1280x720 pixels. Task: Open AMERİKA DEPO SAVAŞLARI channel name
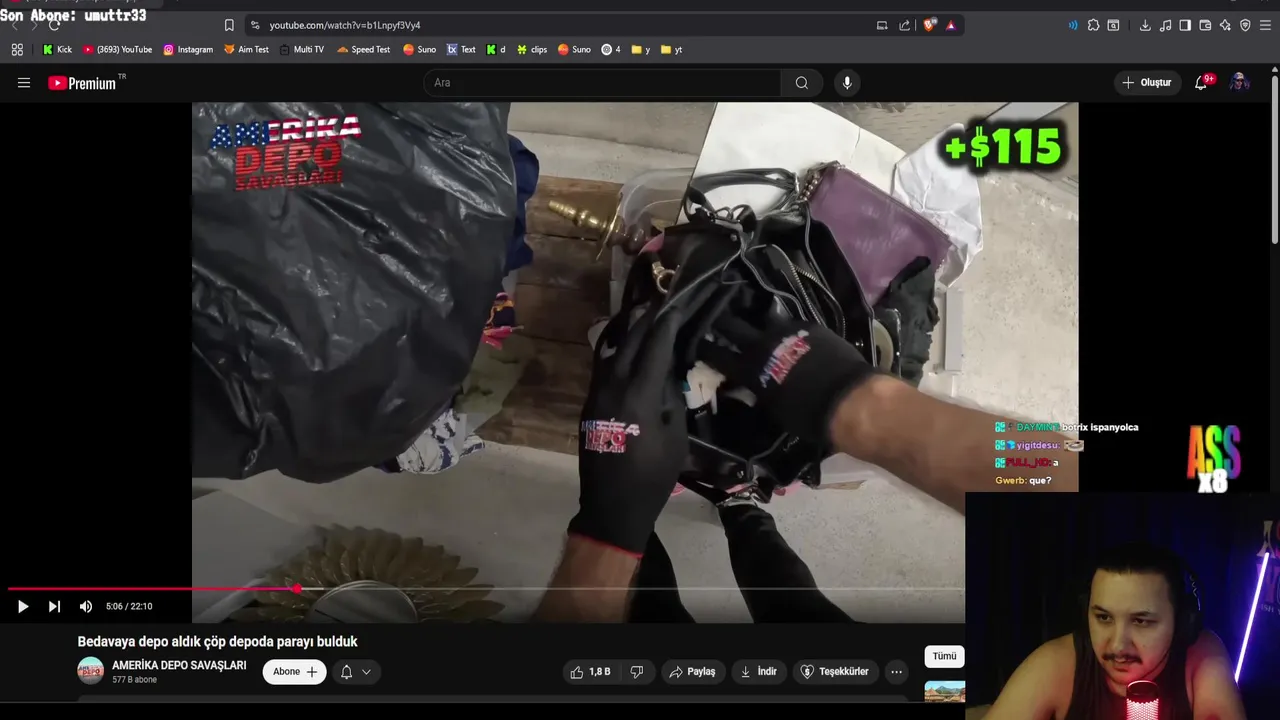pyautogui.click(x=179, y=665)
